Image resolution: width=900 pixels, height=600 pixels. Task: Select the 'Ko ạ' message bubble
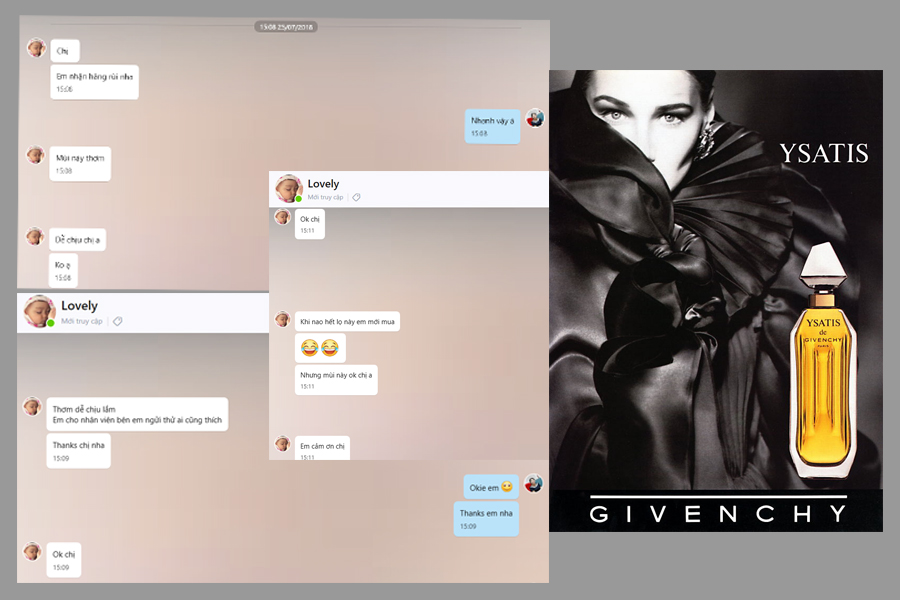(x=63, y=270)
